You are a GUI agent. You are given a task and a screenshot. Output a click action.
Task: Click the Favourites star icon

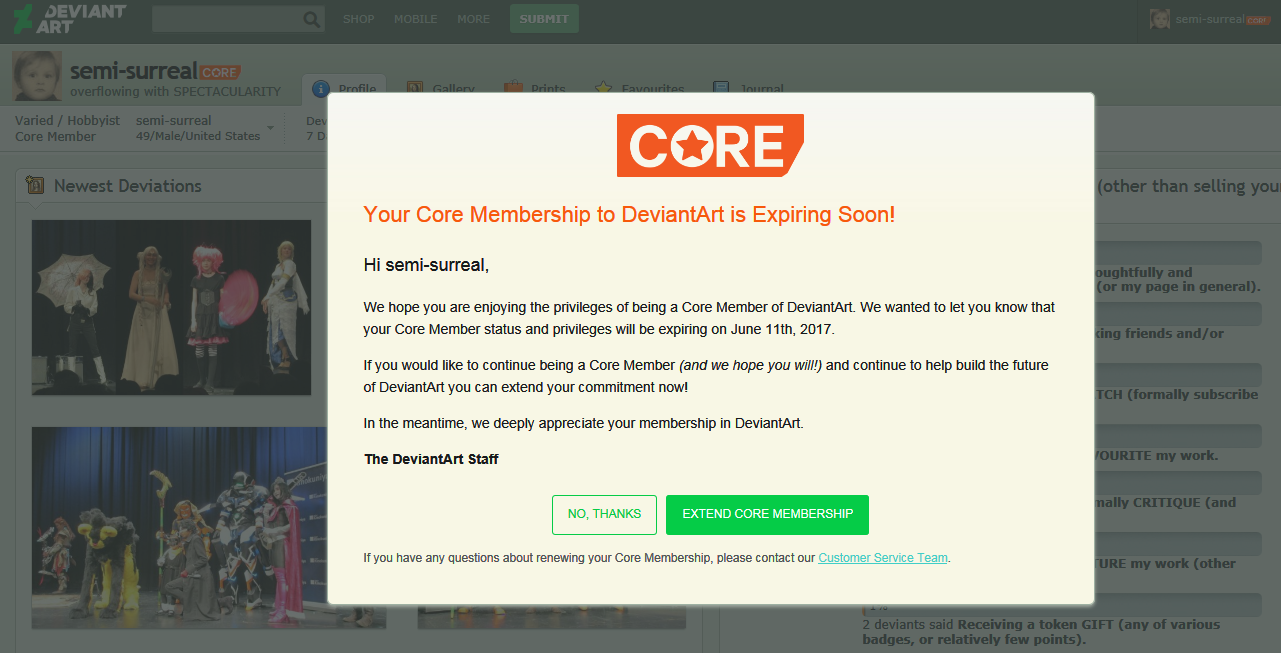(x=604, y=89)
